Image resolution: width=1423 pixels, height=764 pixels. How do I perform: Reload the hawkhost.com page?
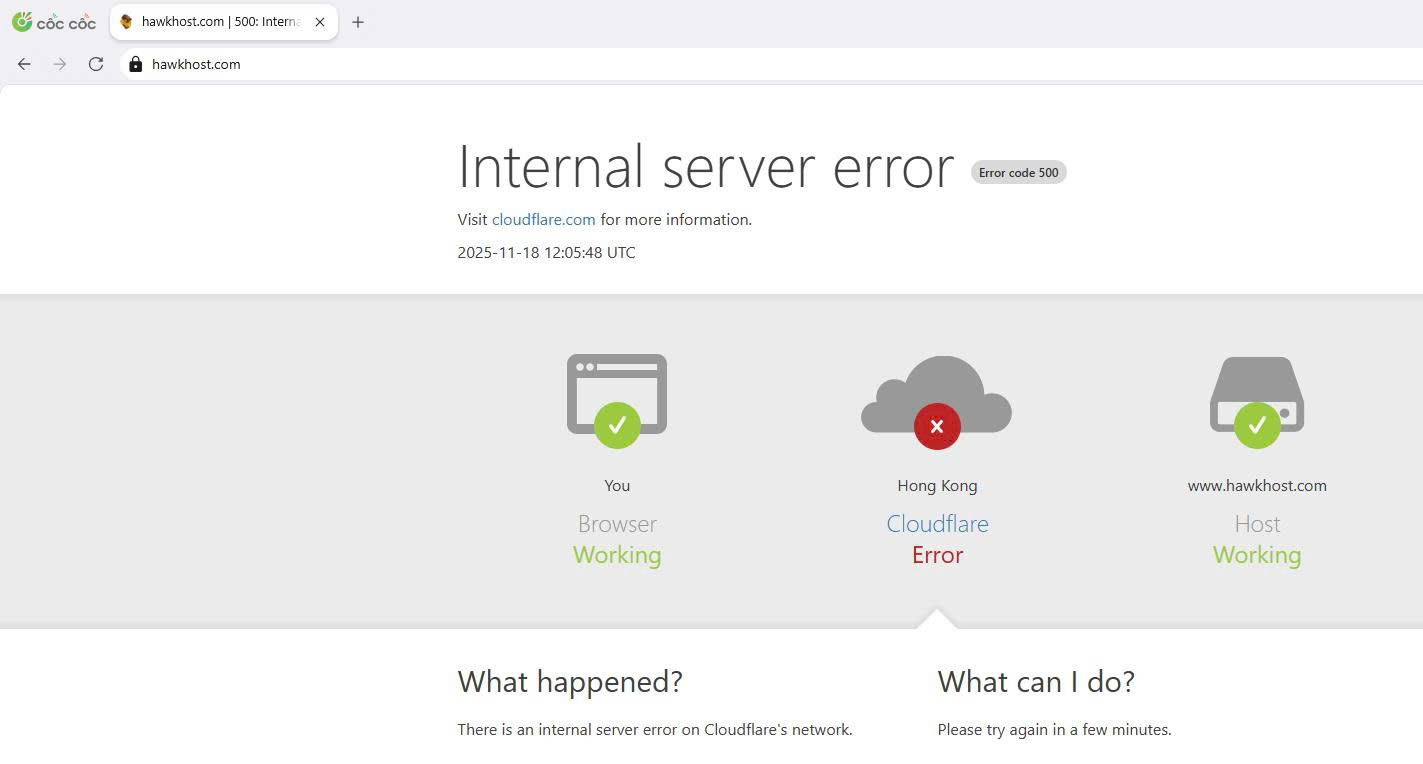point(96,64)
